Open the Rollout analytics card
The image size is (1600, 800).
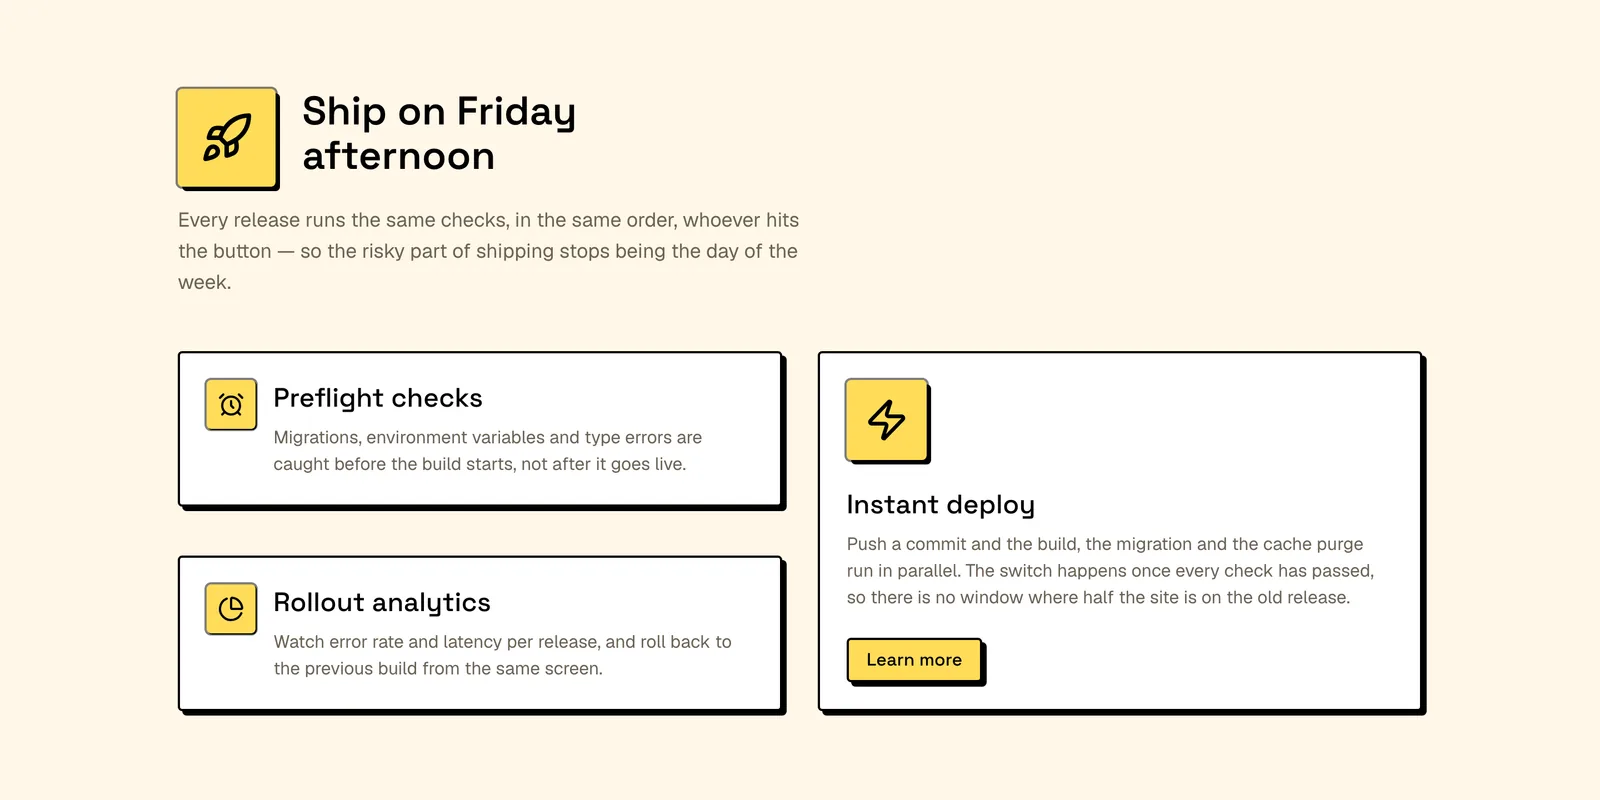click(480, 634)
